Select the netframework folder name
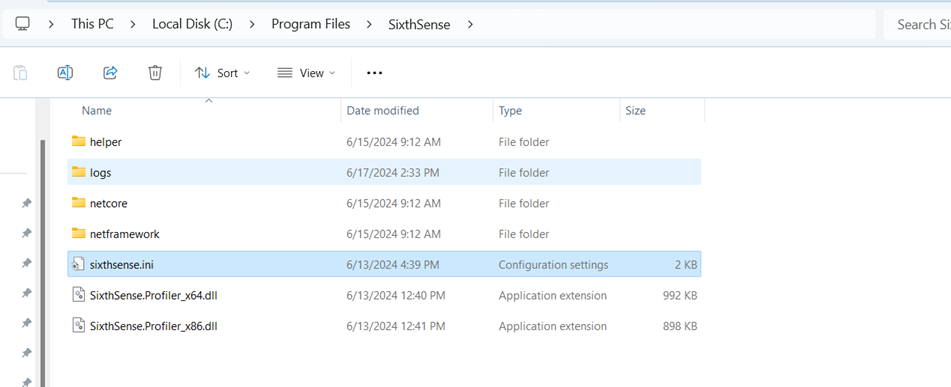Screen dimensions: 951x387 124,234
